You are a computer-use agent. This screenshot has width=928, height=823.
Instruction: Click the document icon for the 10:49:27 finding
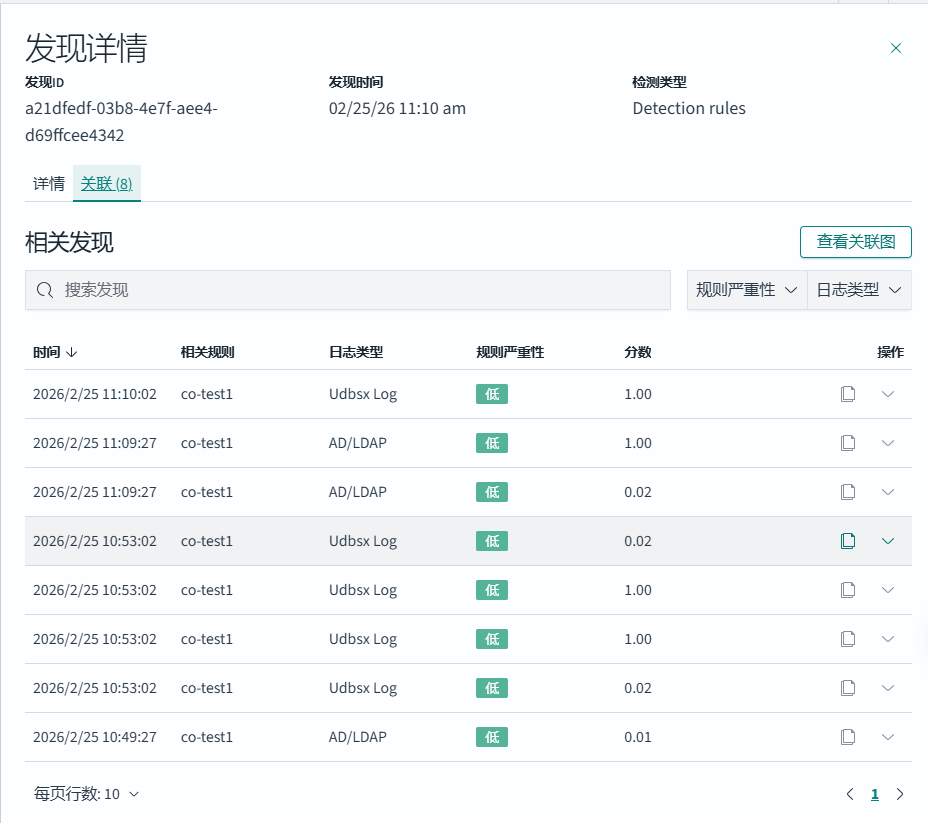848,737
